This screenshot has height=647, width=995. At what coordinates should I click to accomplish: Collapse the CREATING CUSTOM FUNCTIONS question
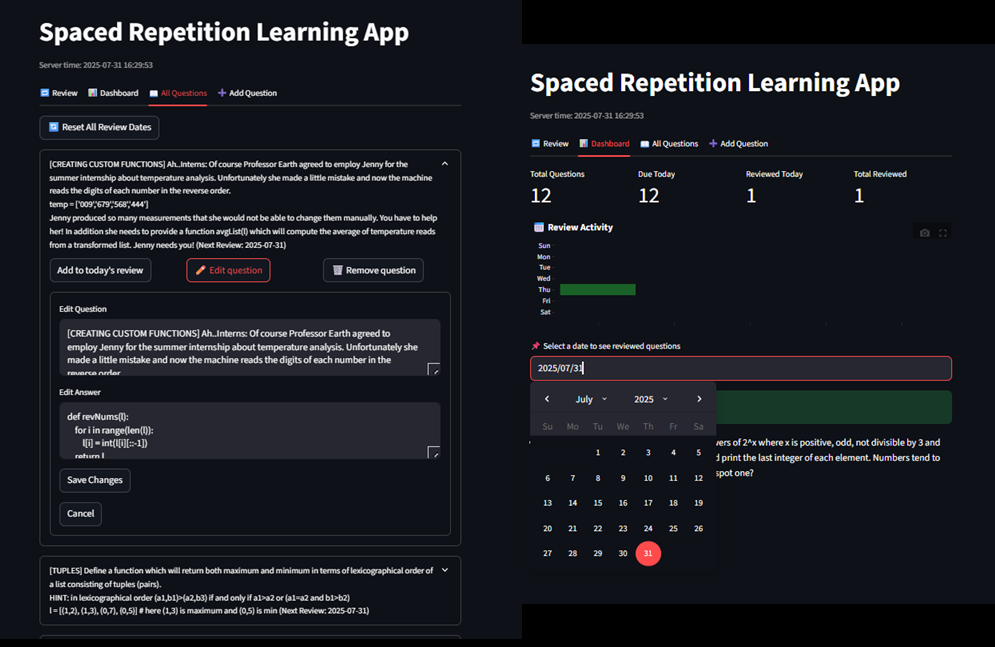[445, 164]
